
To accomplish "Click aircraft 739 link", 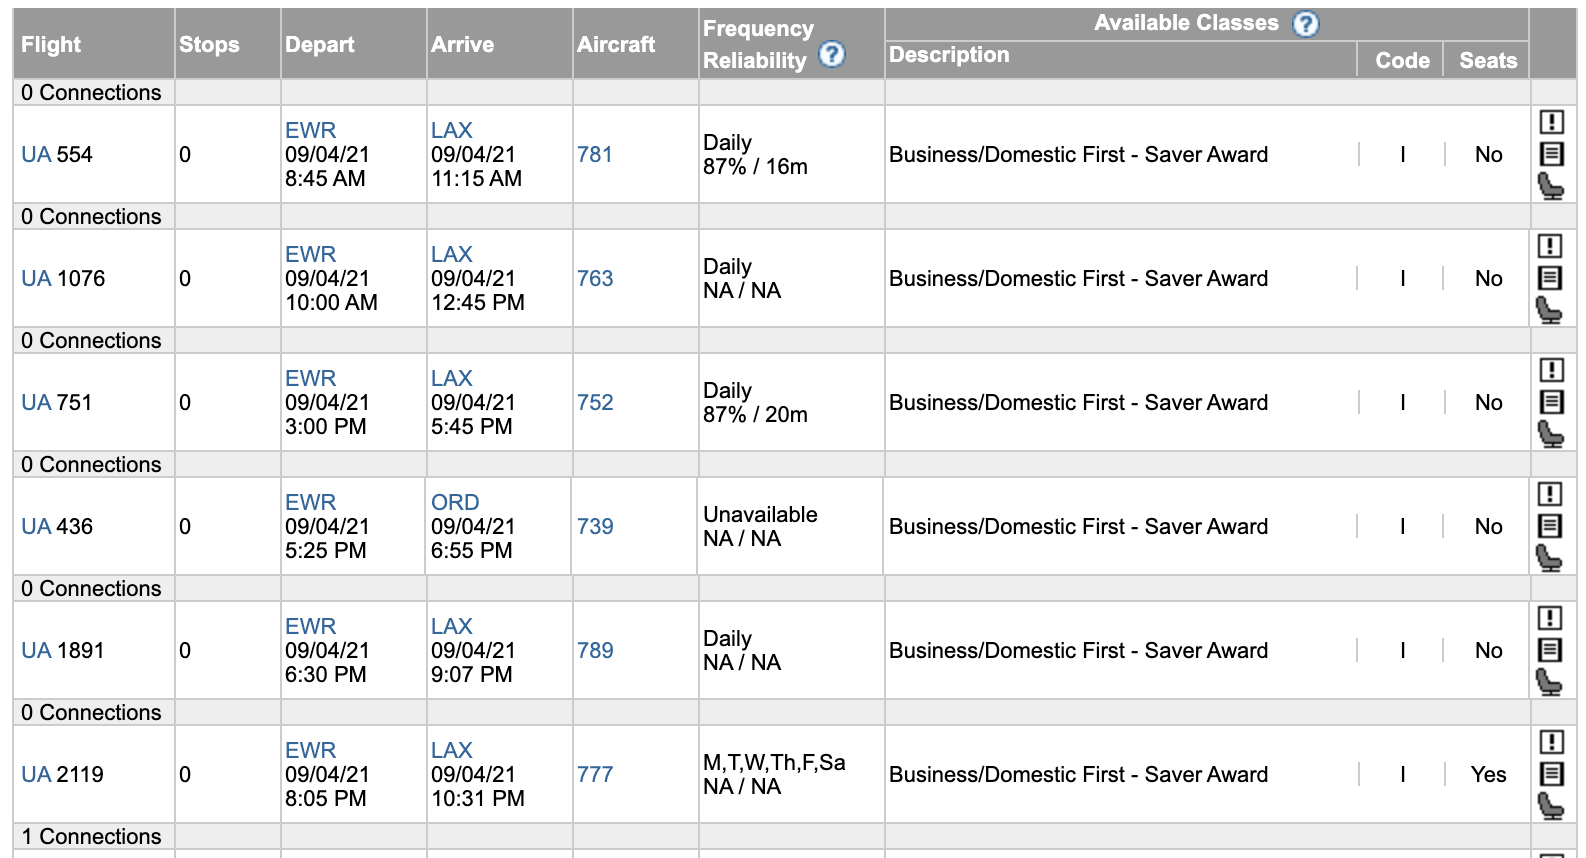I will point(595,527).
